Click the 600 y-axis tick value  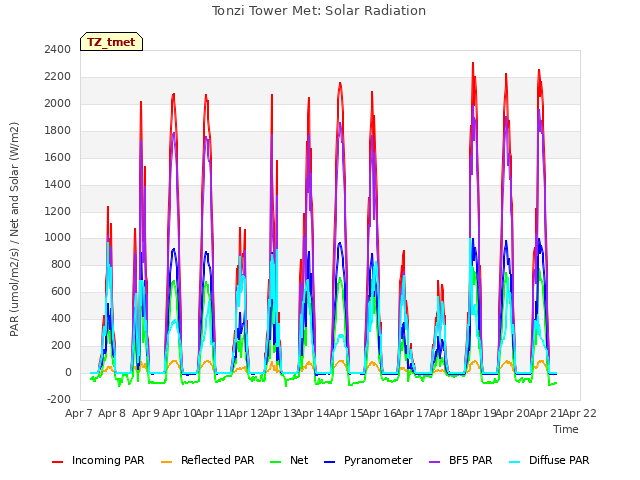(61, 291)
